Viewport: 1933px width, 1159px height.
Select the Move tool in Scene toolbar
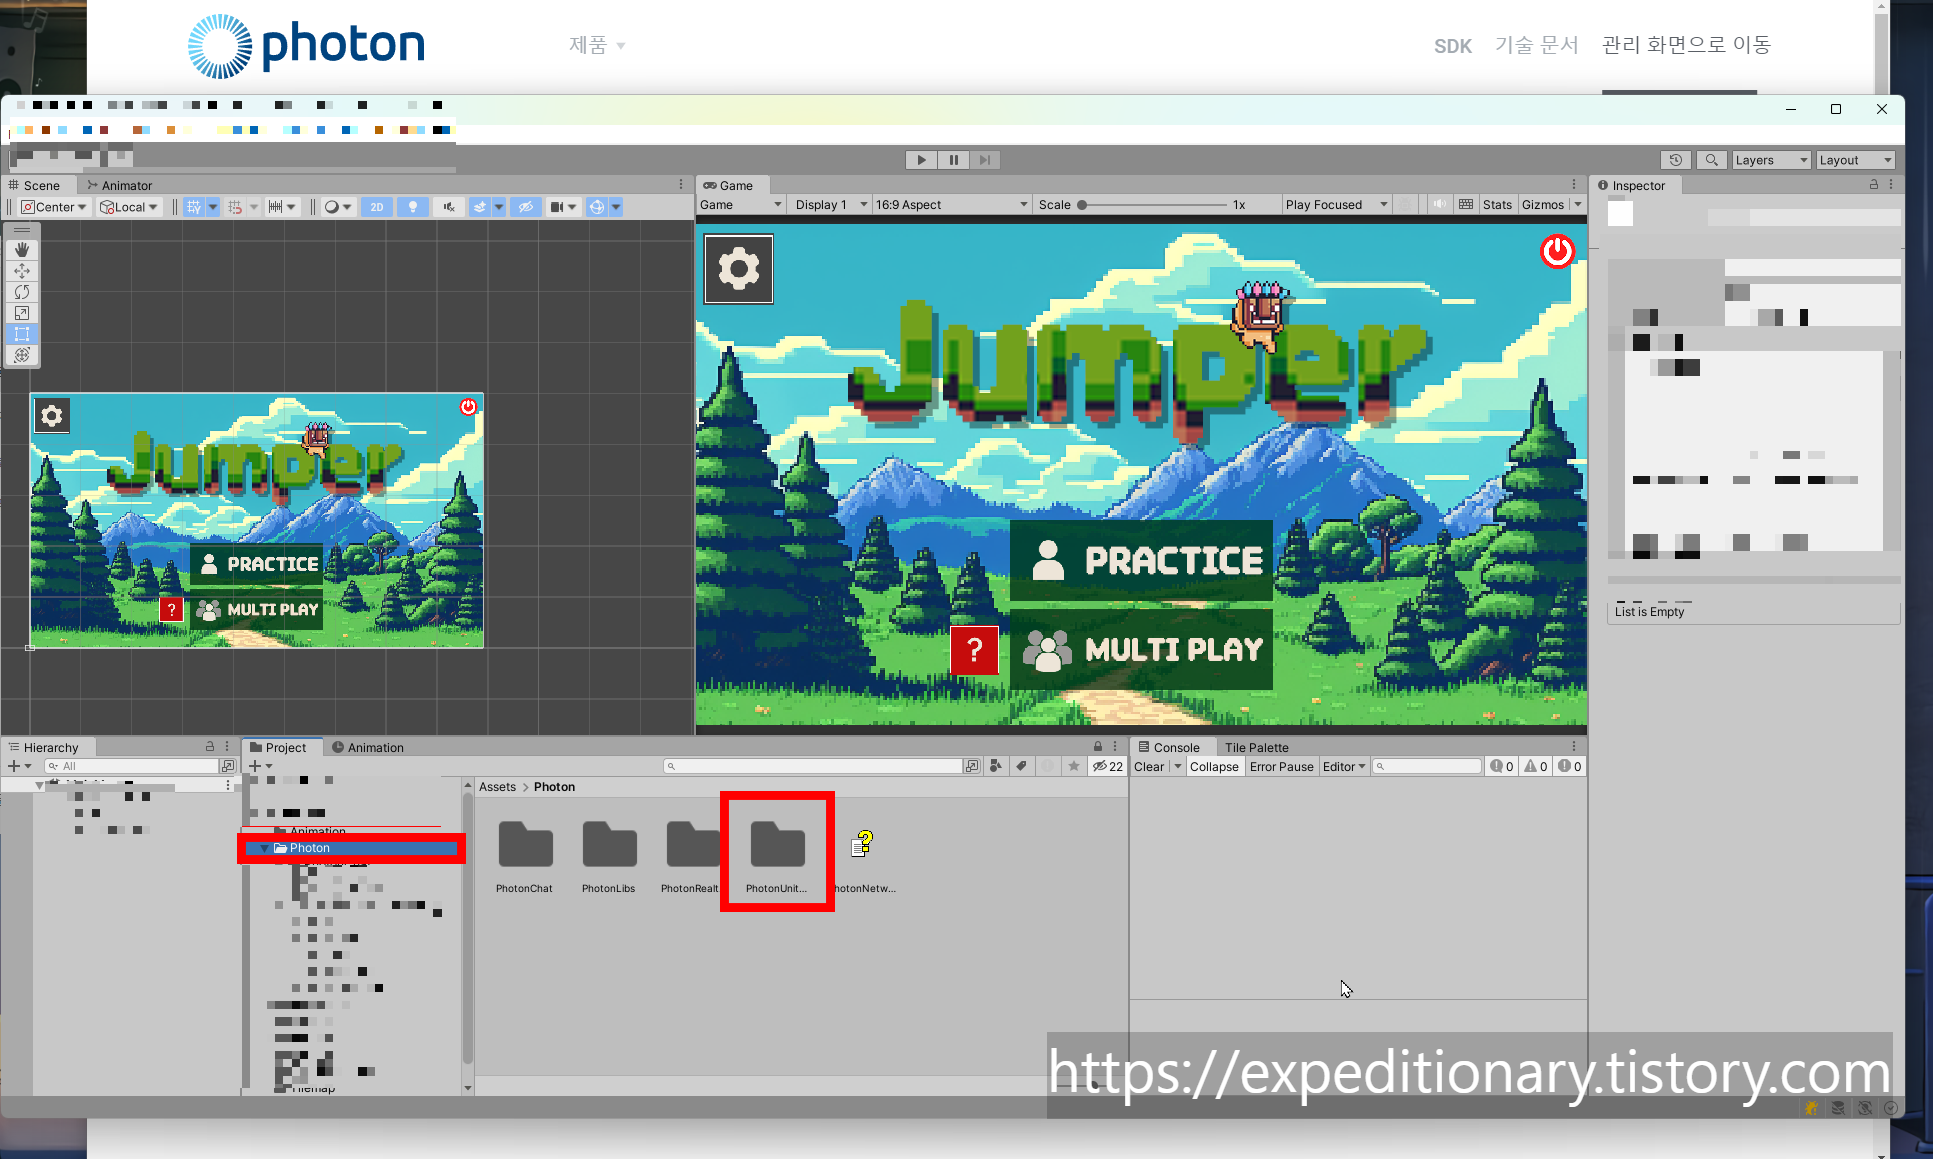[21, 271]
